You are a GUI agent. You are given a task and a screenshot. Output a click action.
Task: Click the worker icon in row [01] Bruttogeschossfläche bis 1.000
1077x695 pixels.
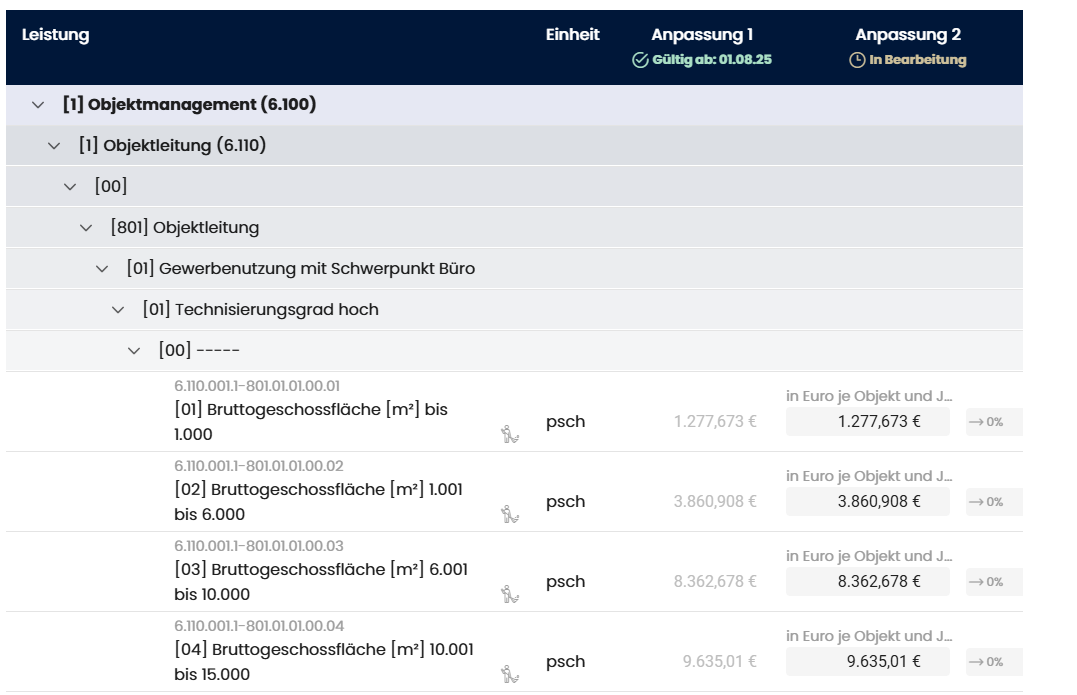pyautogui.click(x=509, y=434)
